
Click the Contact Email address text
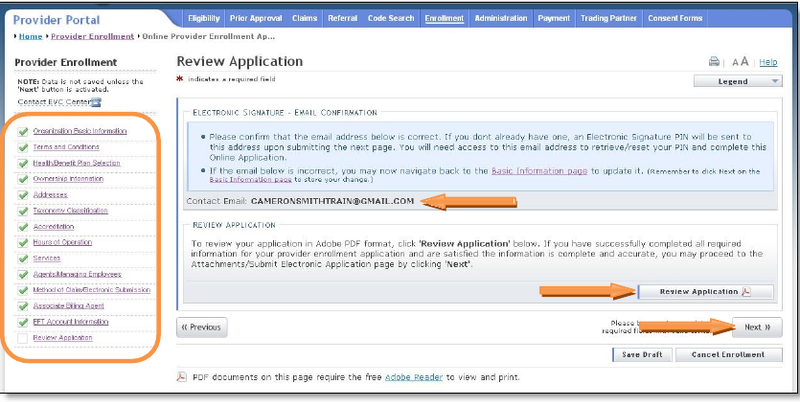coord(332,201)
